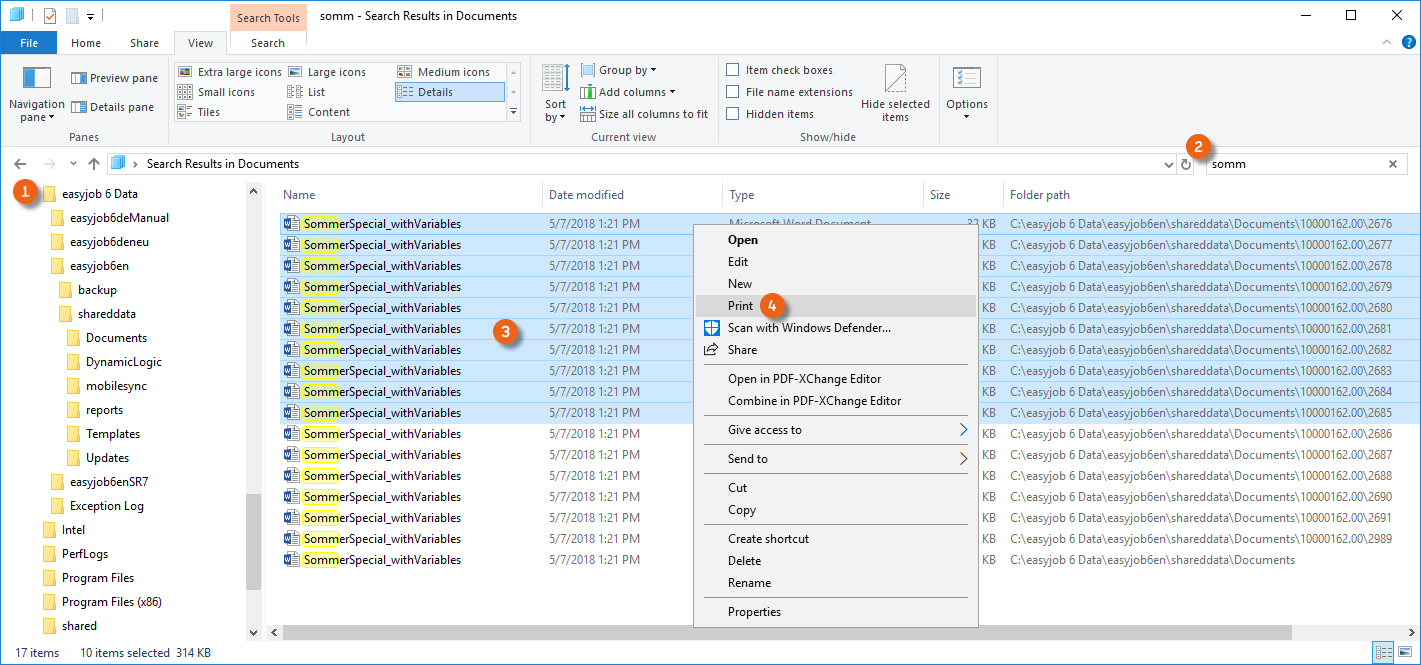Click the Up arrow navigation button
Viewport: 1421px width, 665px height.
click(x=93, y=164)
